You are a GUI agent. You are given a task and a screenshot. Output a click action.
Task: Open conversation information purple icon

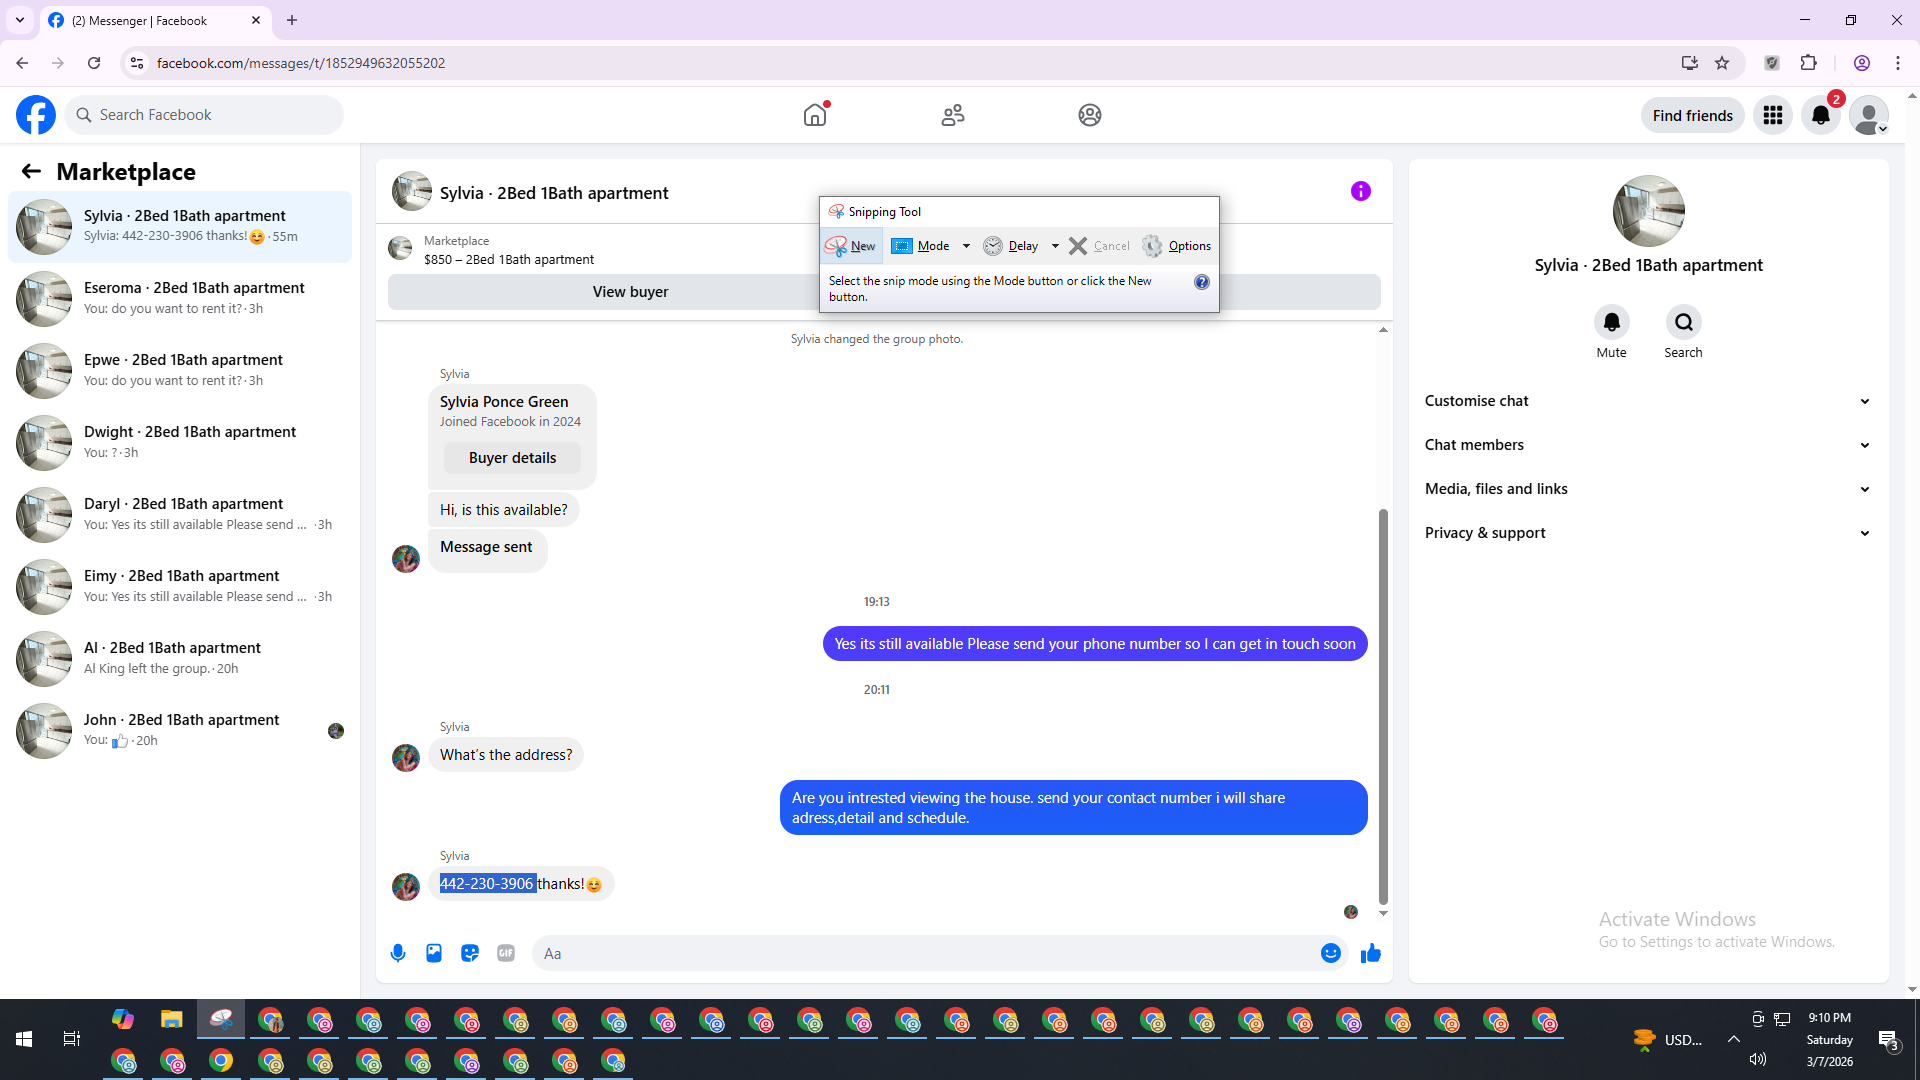coord(1361,191)
